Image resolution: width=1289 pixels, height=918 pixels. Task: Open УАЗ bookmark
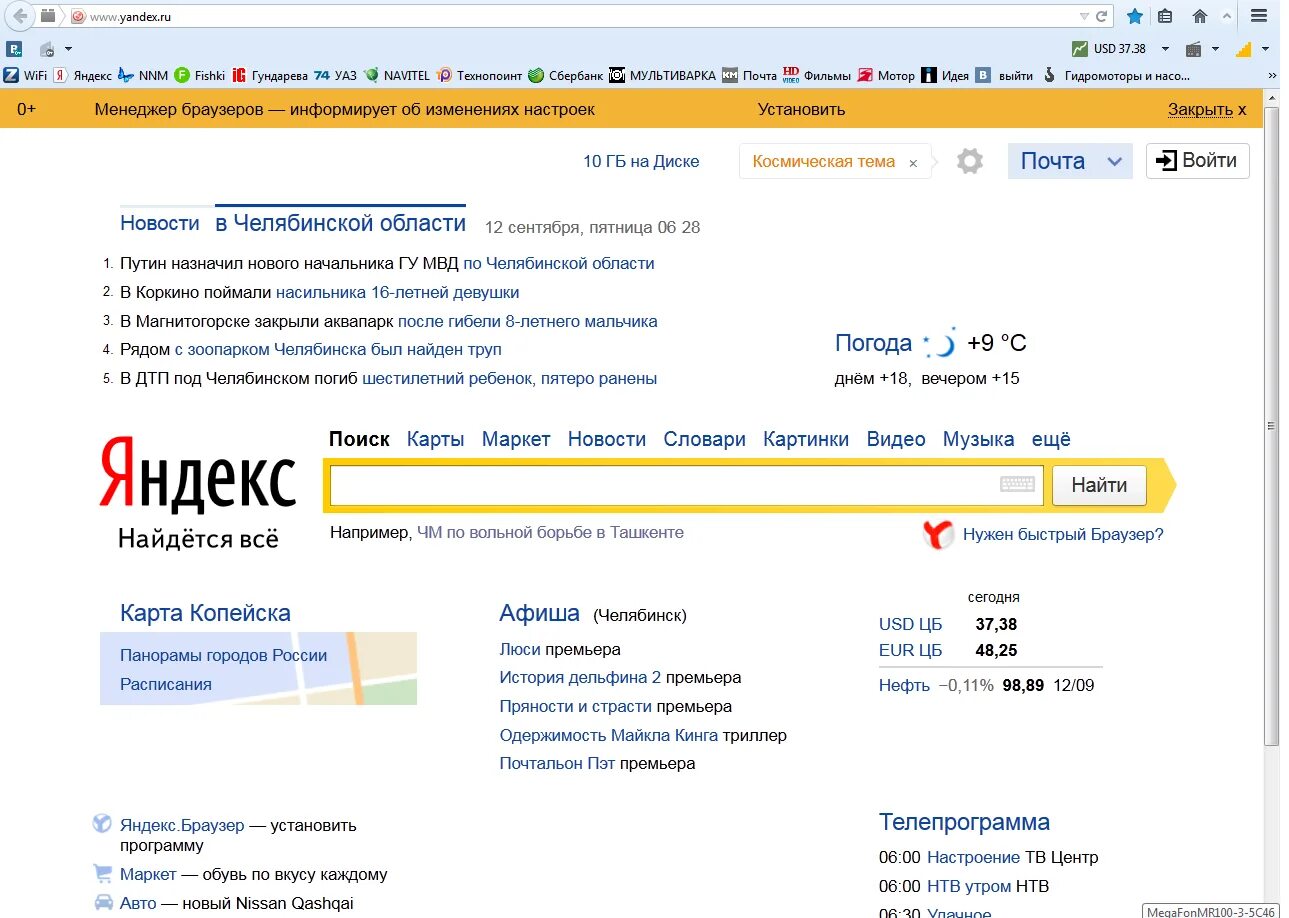pyautogui.click(x=335, y=75)
